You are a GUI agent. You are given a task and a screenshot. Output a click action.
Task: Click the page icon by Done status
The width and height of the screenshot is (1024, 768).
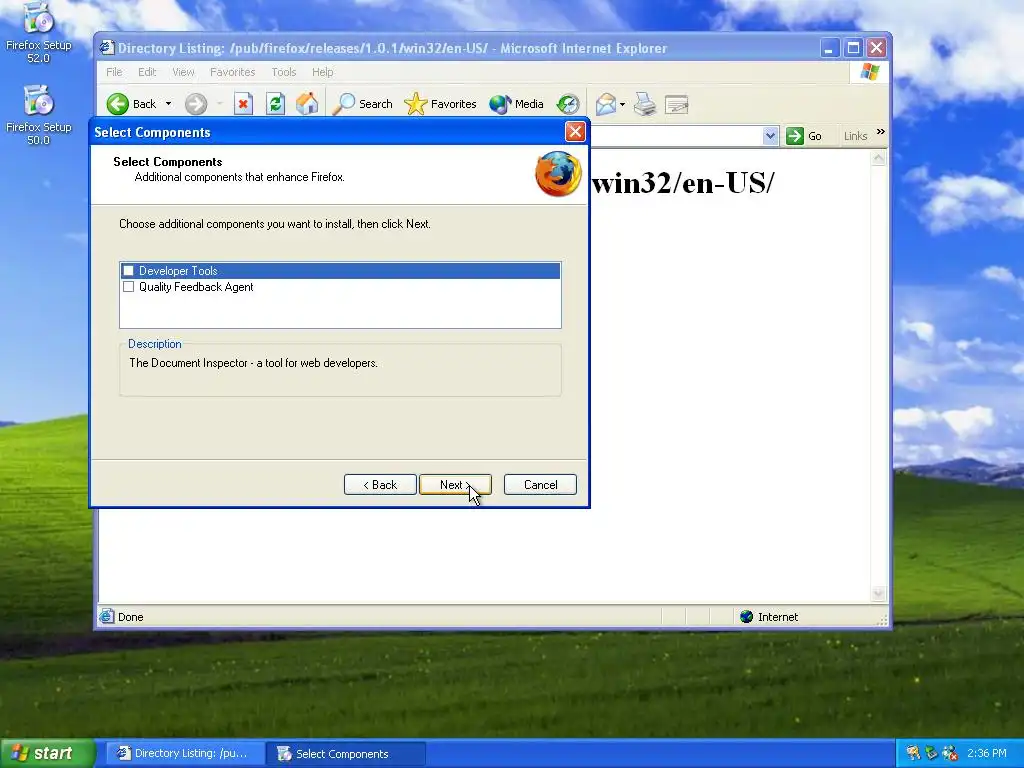(106, 616)
